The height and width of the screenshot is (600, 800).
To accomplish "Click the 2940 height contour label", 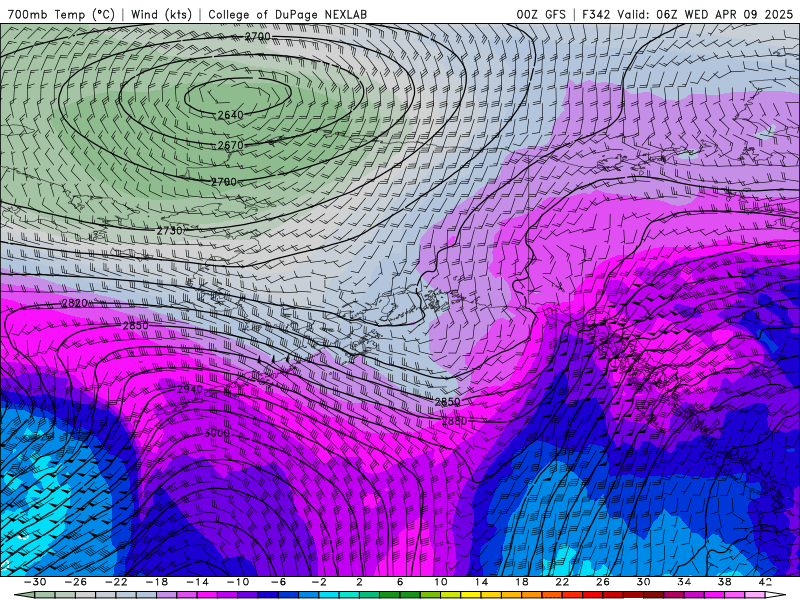I will (x=190, y=389).
